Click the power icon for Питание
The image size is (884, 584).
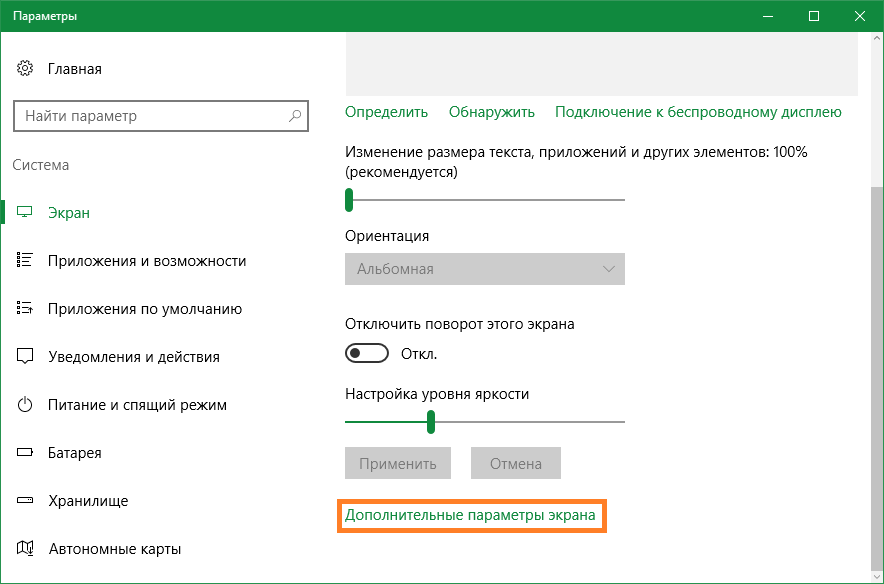pos(26,405)
